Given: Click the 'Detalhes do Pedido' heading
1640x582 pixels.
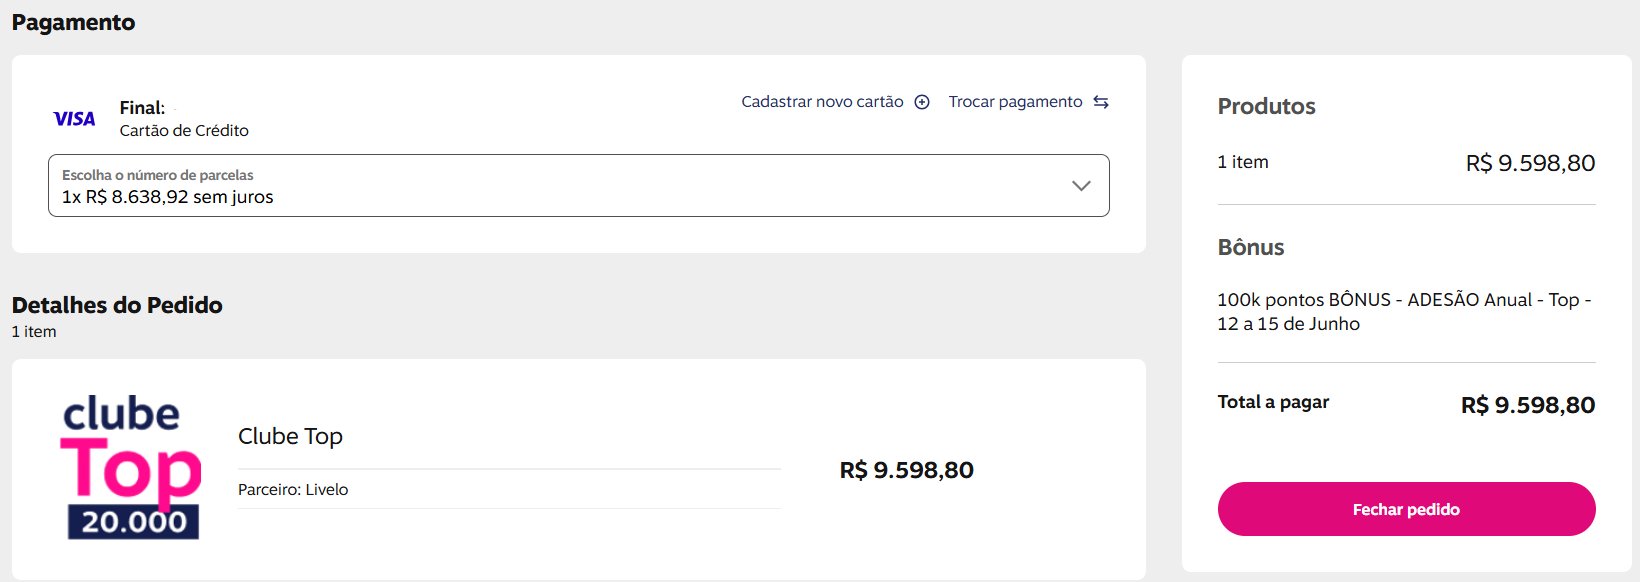Looking at the screenshot, I should (117, 305).
